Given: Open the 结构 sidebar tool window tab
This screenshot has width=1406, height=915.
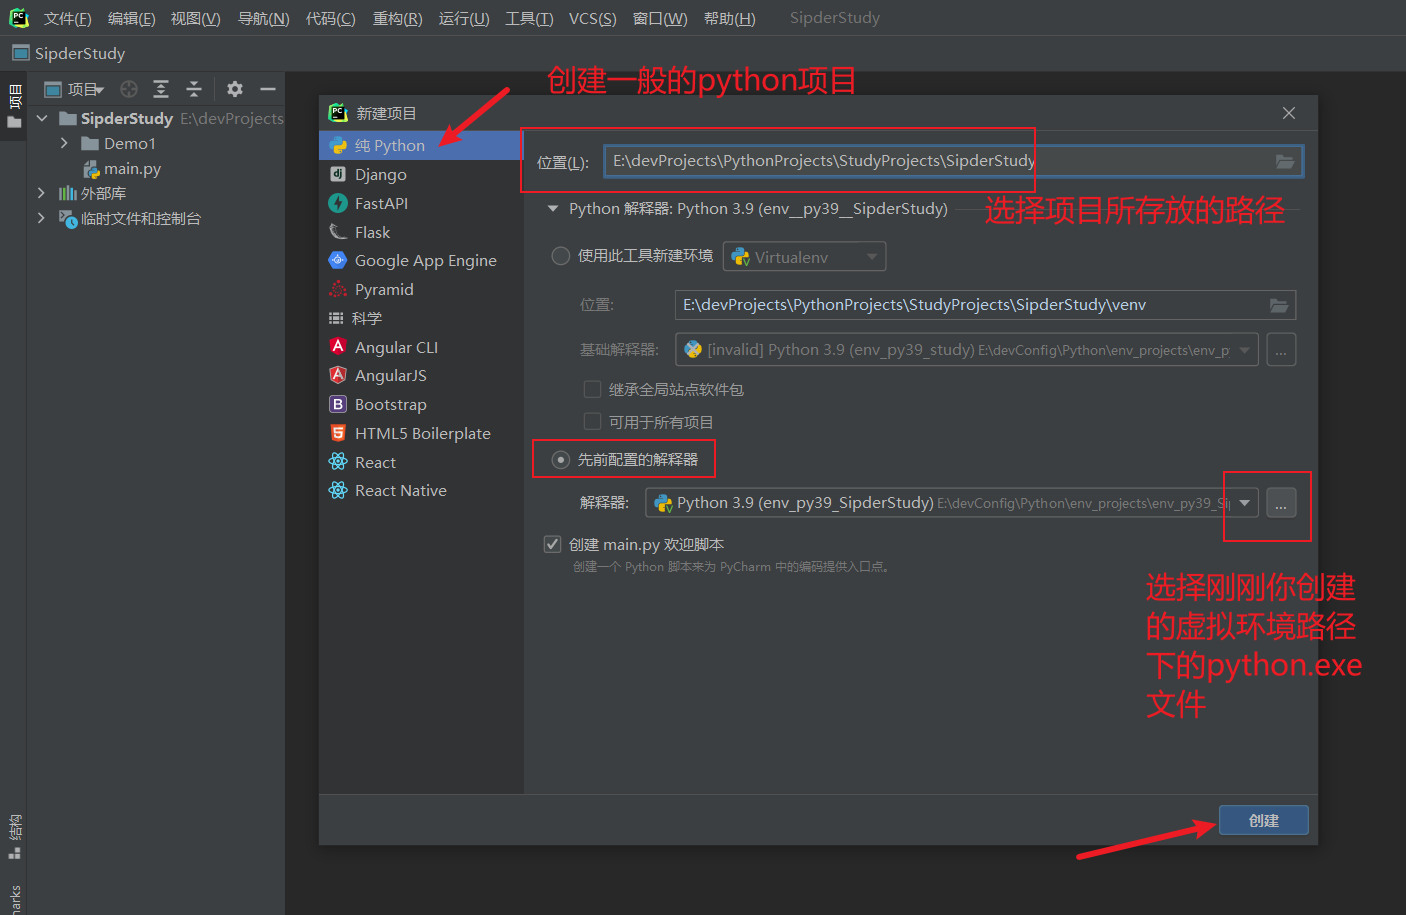Looking at the screenshot, I should tap(14, 837).
